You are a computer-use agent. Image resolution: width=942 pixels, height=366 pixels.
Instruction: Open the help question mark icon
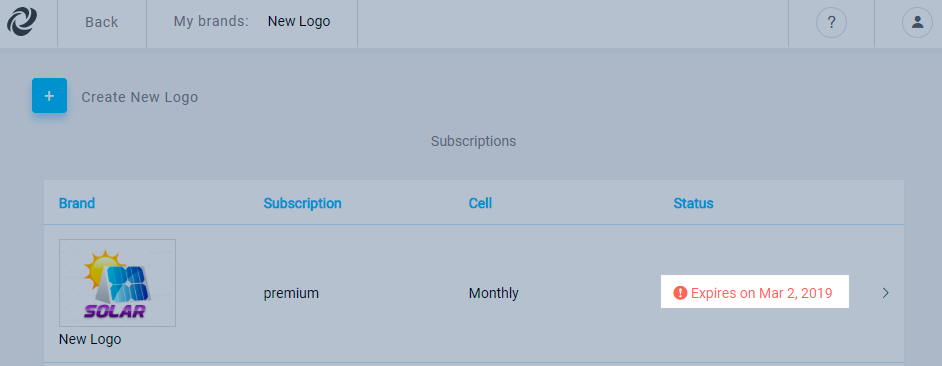[x=831, y=23]
